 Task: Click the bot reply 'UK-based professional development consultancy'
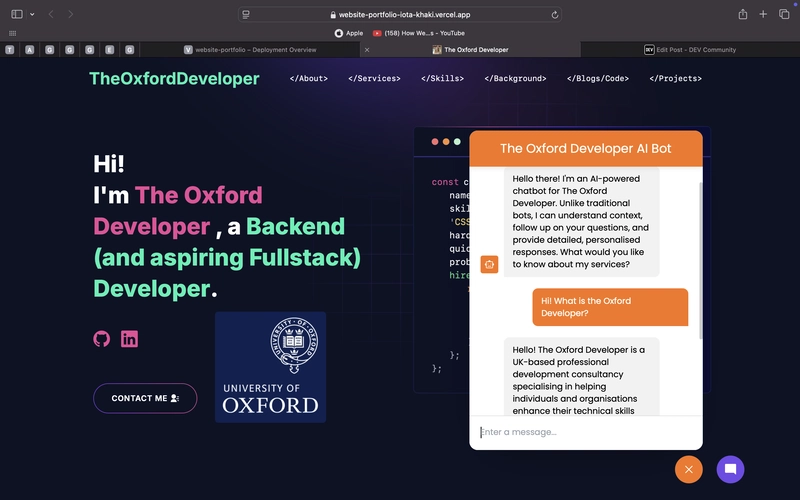tap(581, 377)
